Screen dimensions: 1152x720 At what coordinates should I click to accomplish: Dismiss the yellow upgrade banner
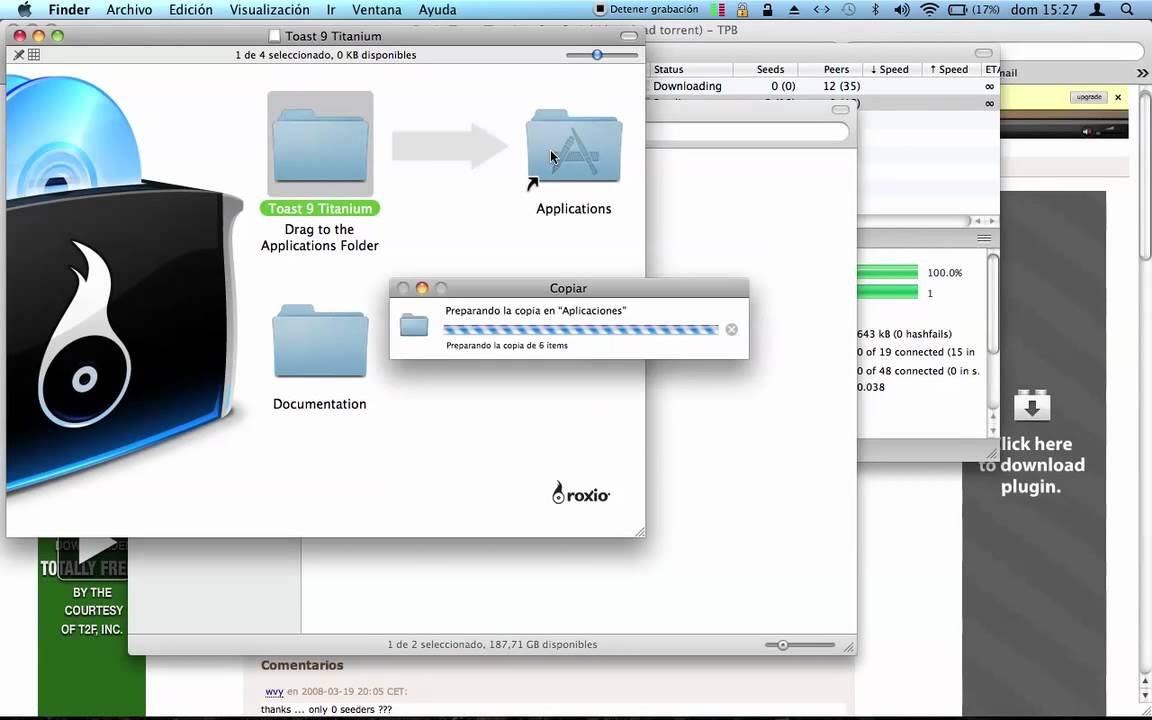pyautogui.click(x=1118, y=97)
